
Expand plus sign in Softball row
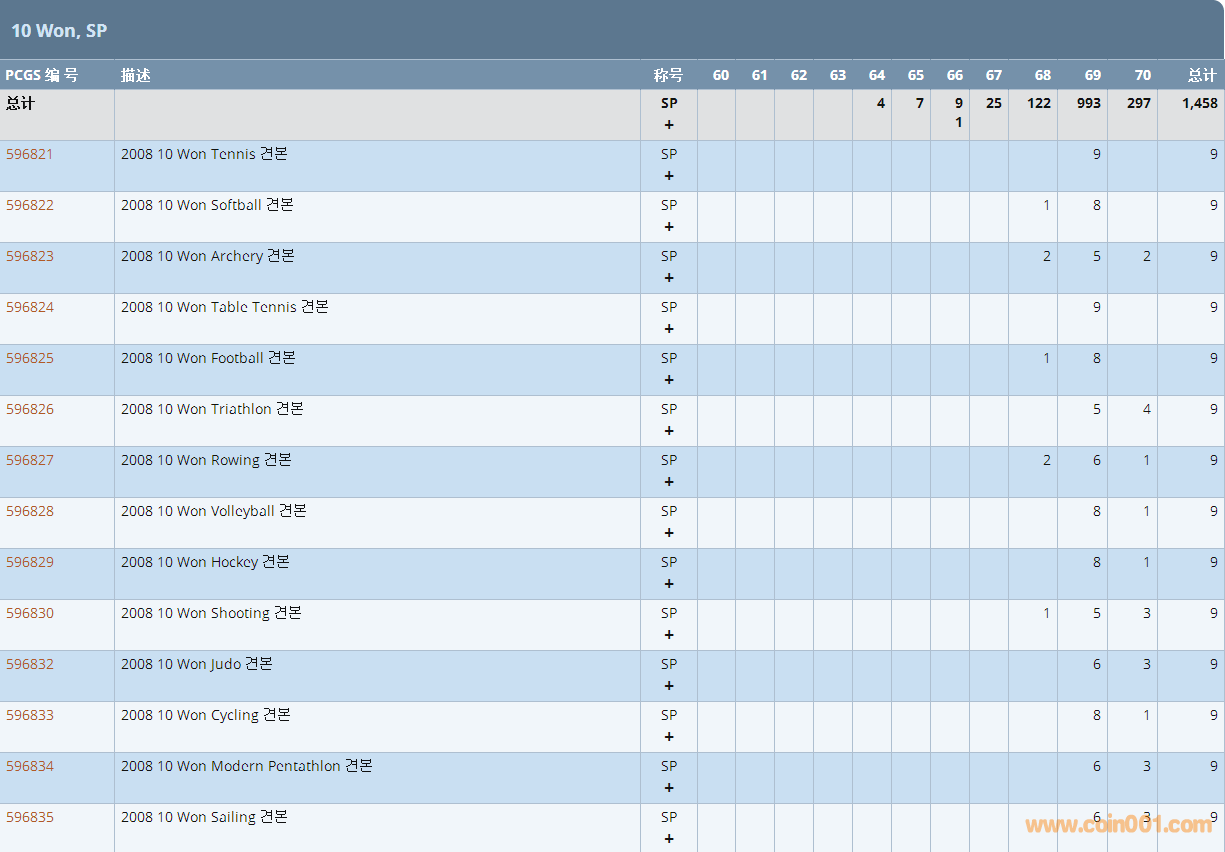click(x=669, y=227)
